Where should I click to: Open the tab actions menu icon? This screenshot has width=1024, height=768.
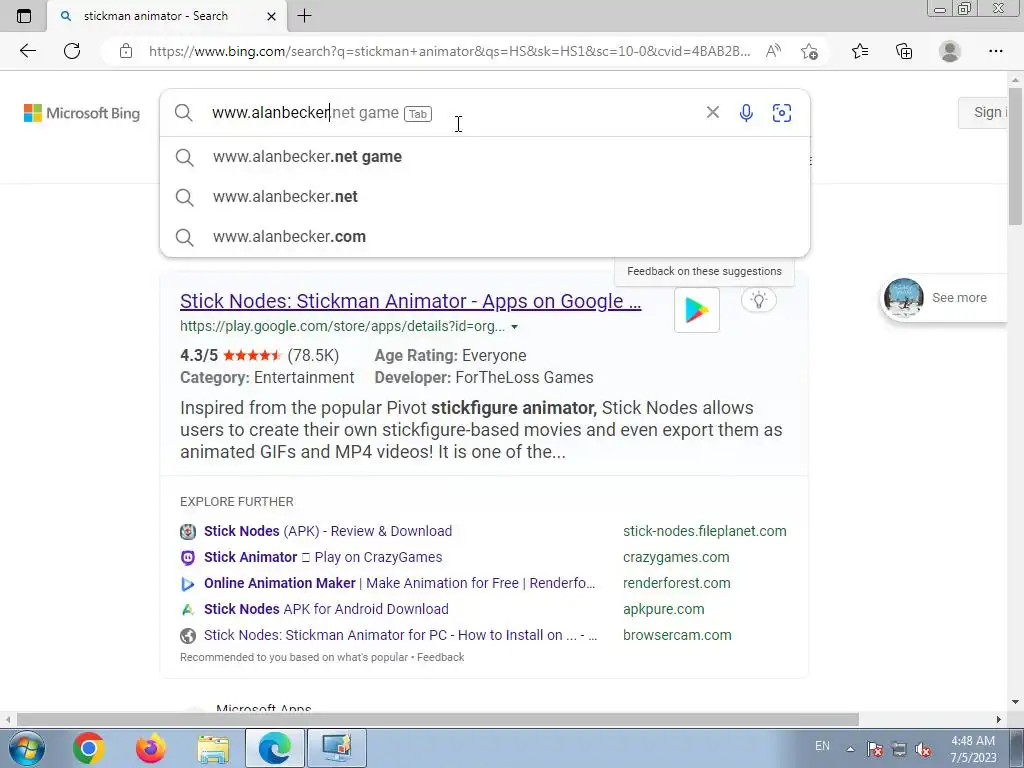click(x=24, y=16)
